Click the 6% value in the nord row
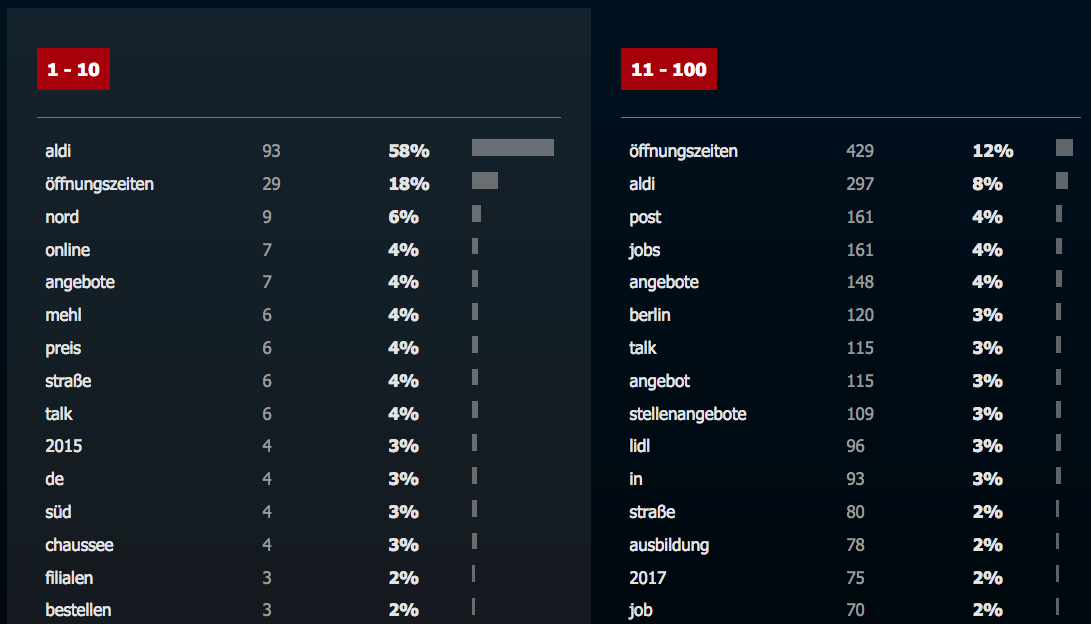The image size is (1091, 624). pos(404,217)
